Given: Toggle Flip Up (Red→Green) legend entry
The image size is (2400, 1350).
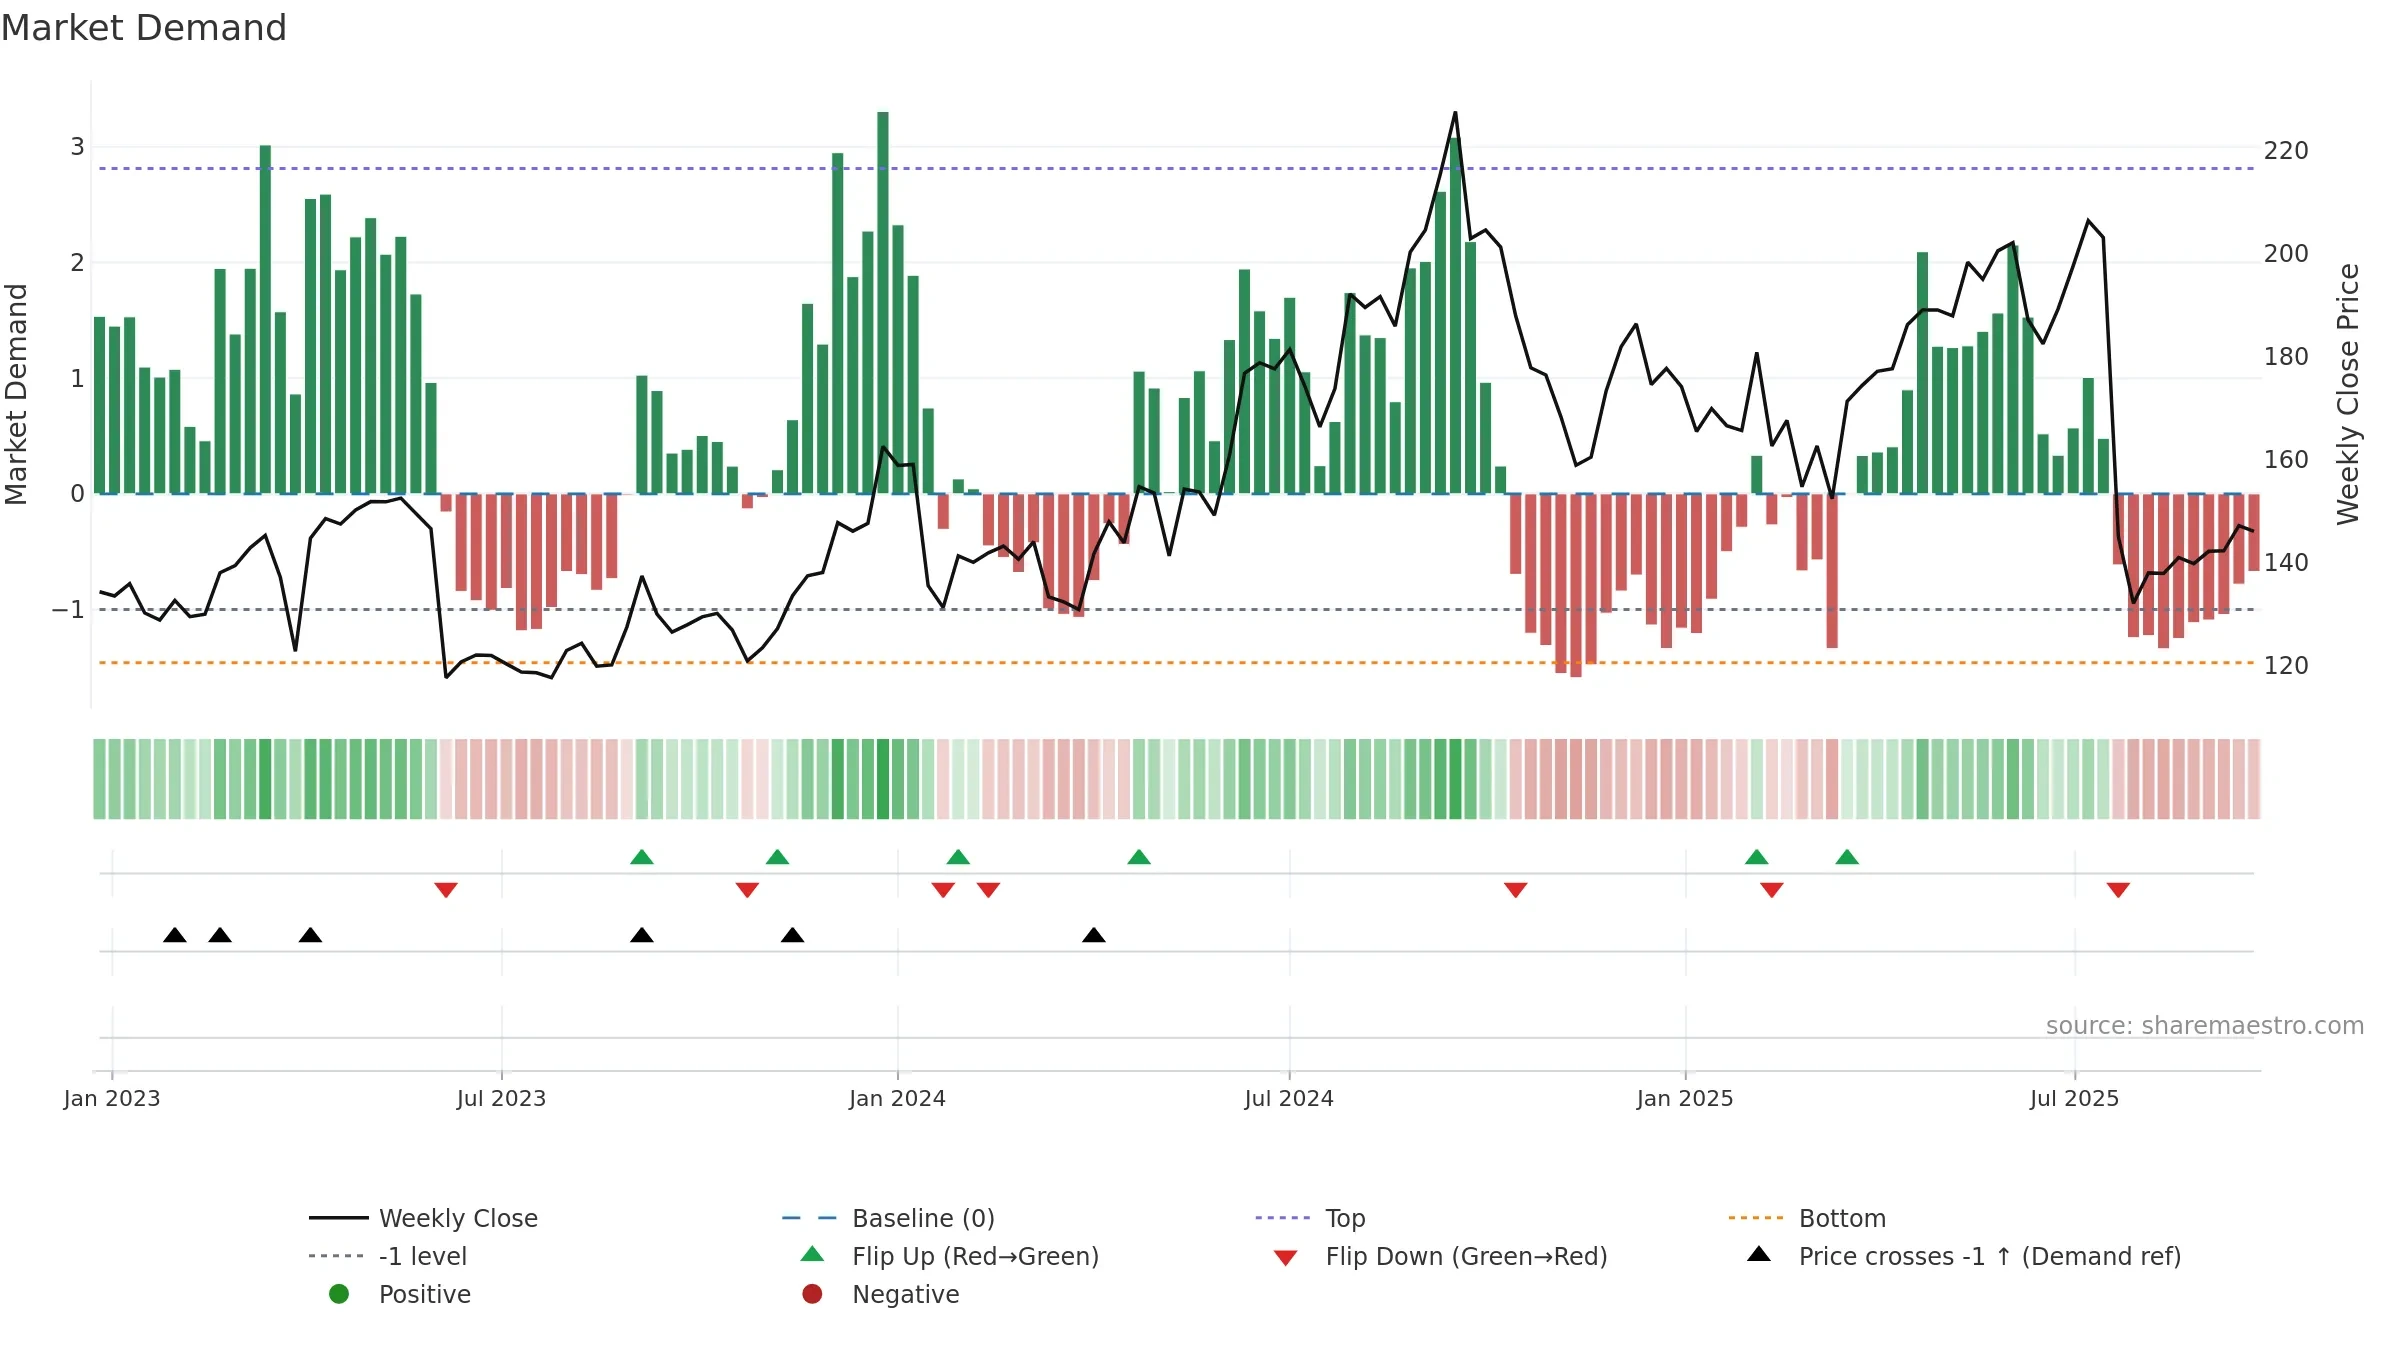Looking at the screenshot, I should coord(950,1256).
